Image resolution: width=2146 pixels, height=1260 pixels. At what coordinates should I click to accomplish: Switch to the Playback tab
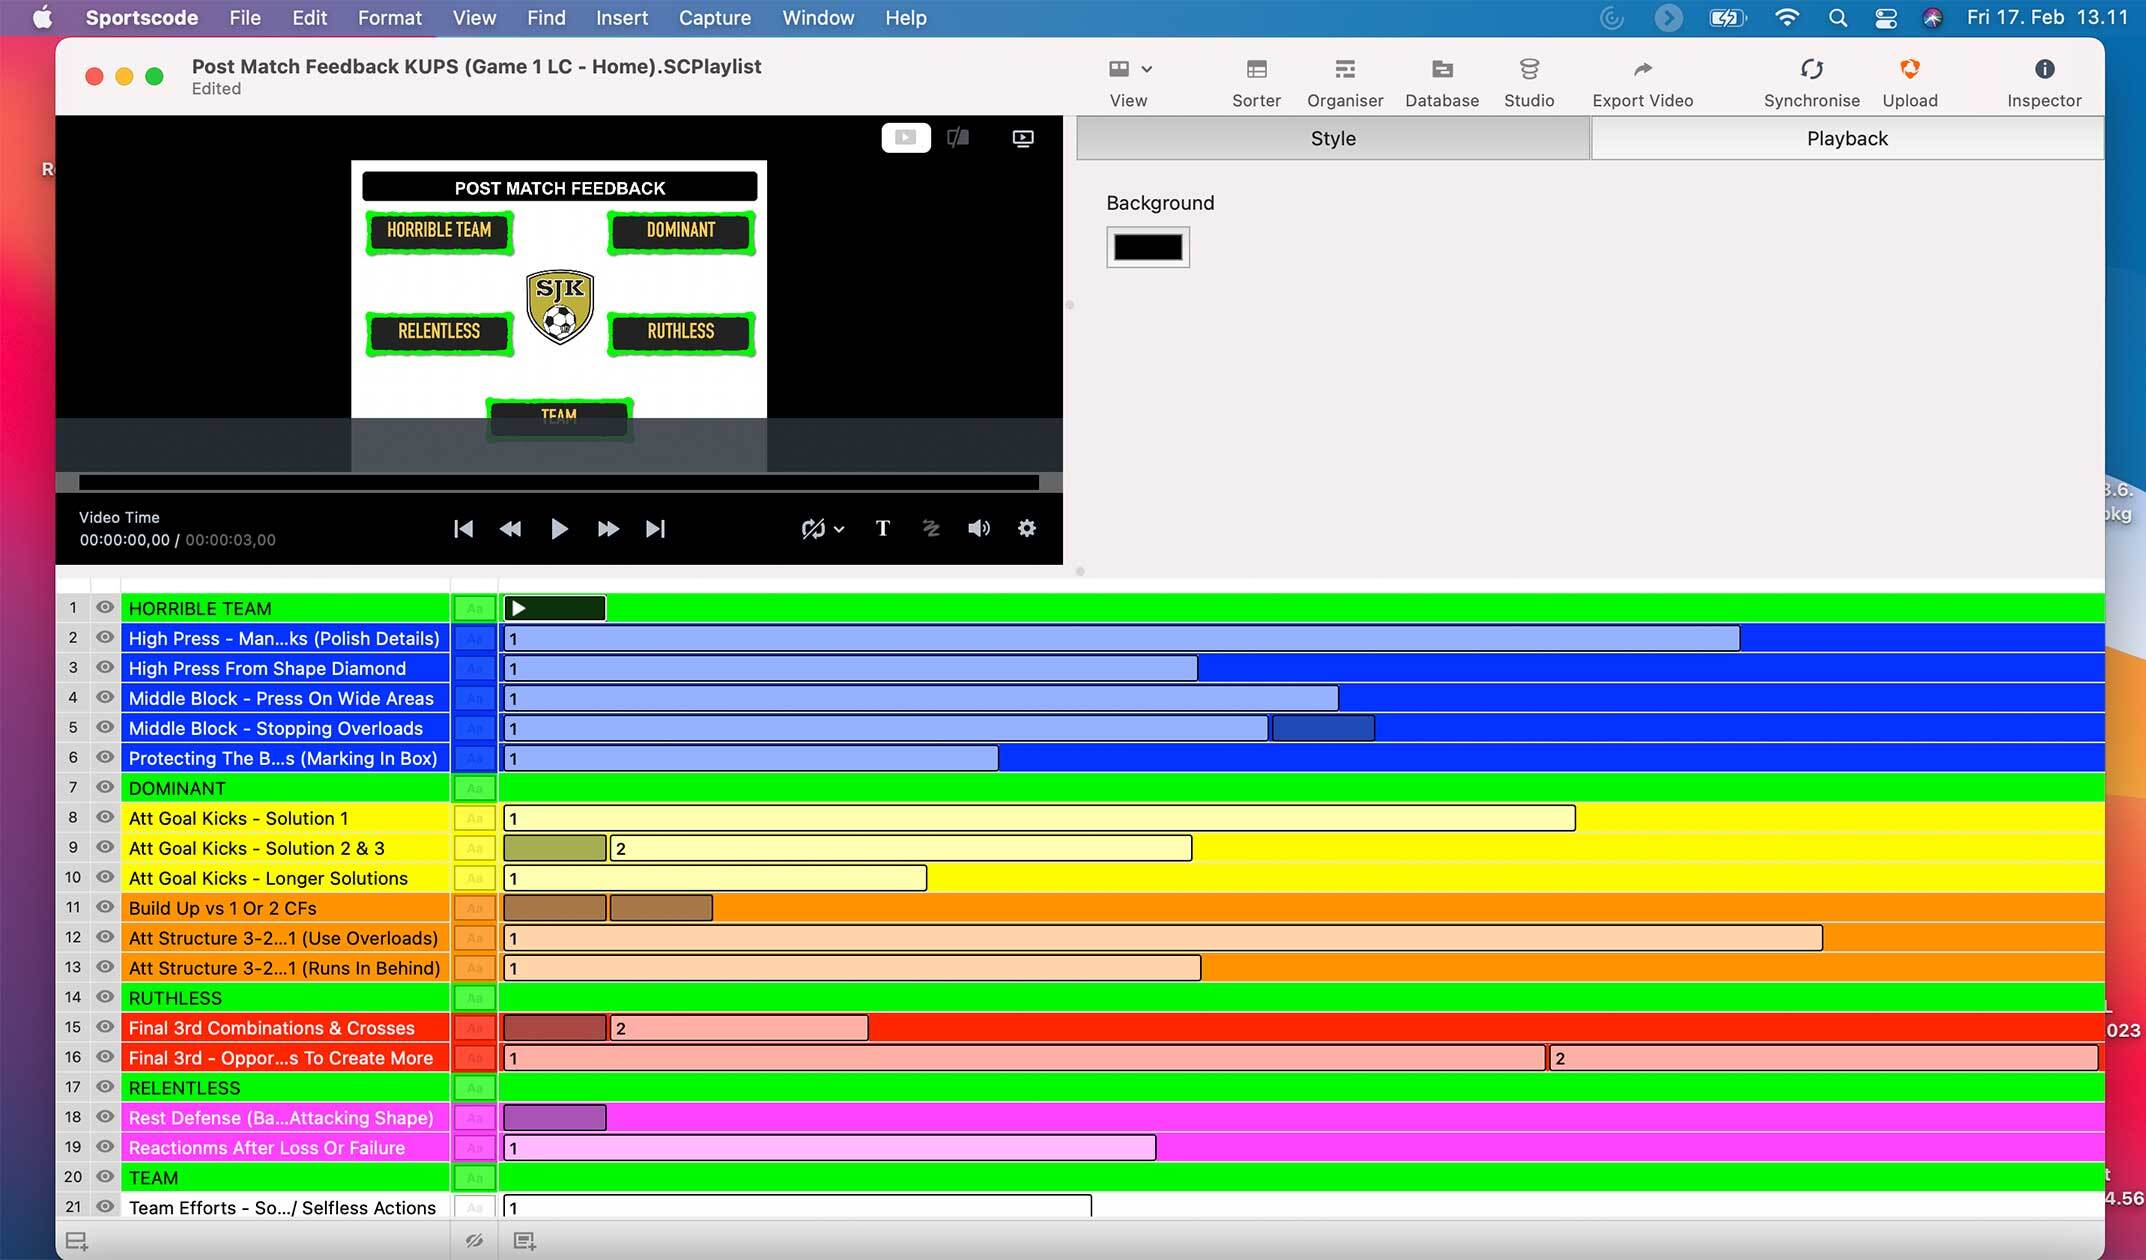[x=1846, y=139]
